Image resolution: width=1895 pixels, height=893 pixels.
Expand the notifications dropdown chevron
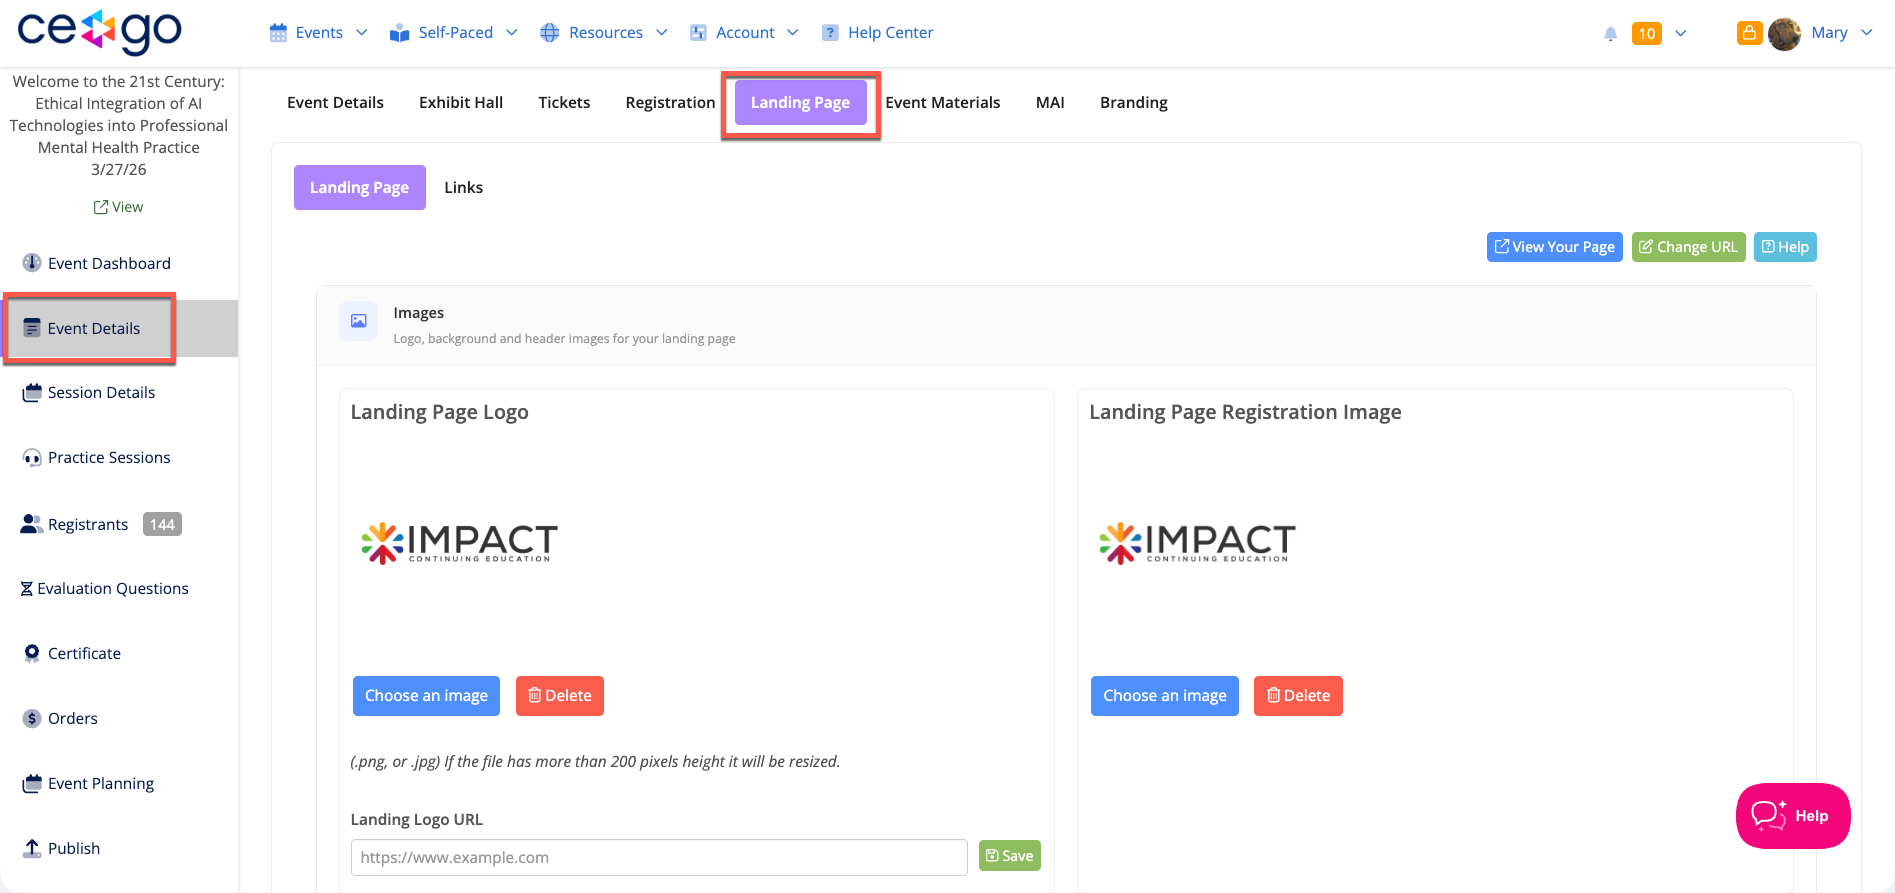point(1681,33)
